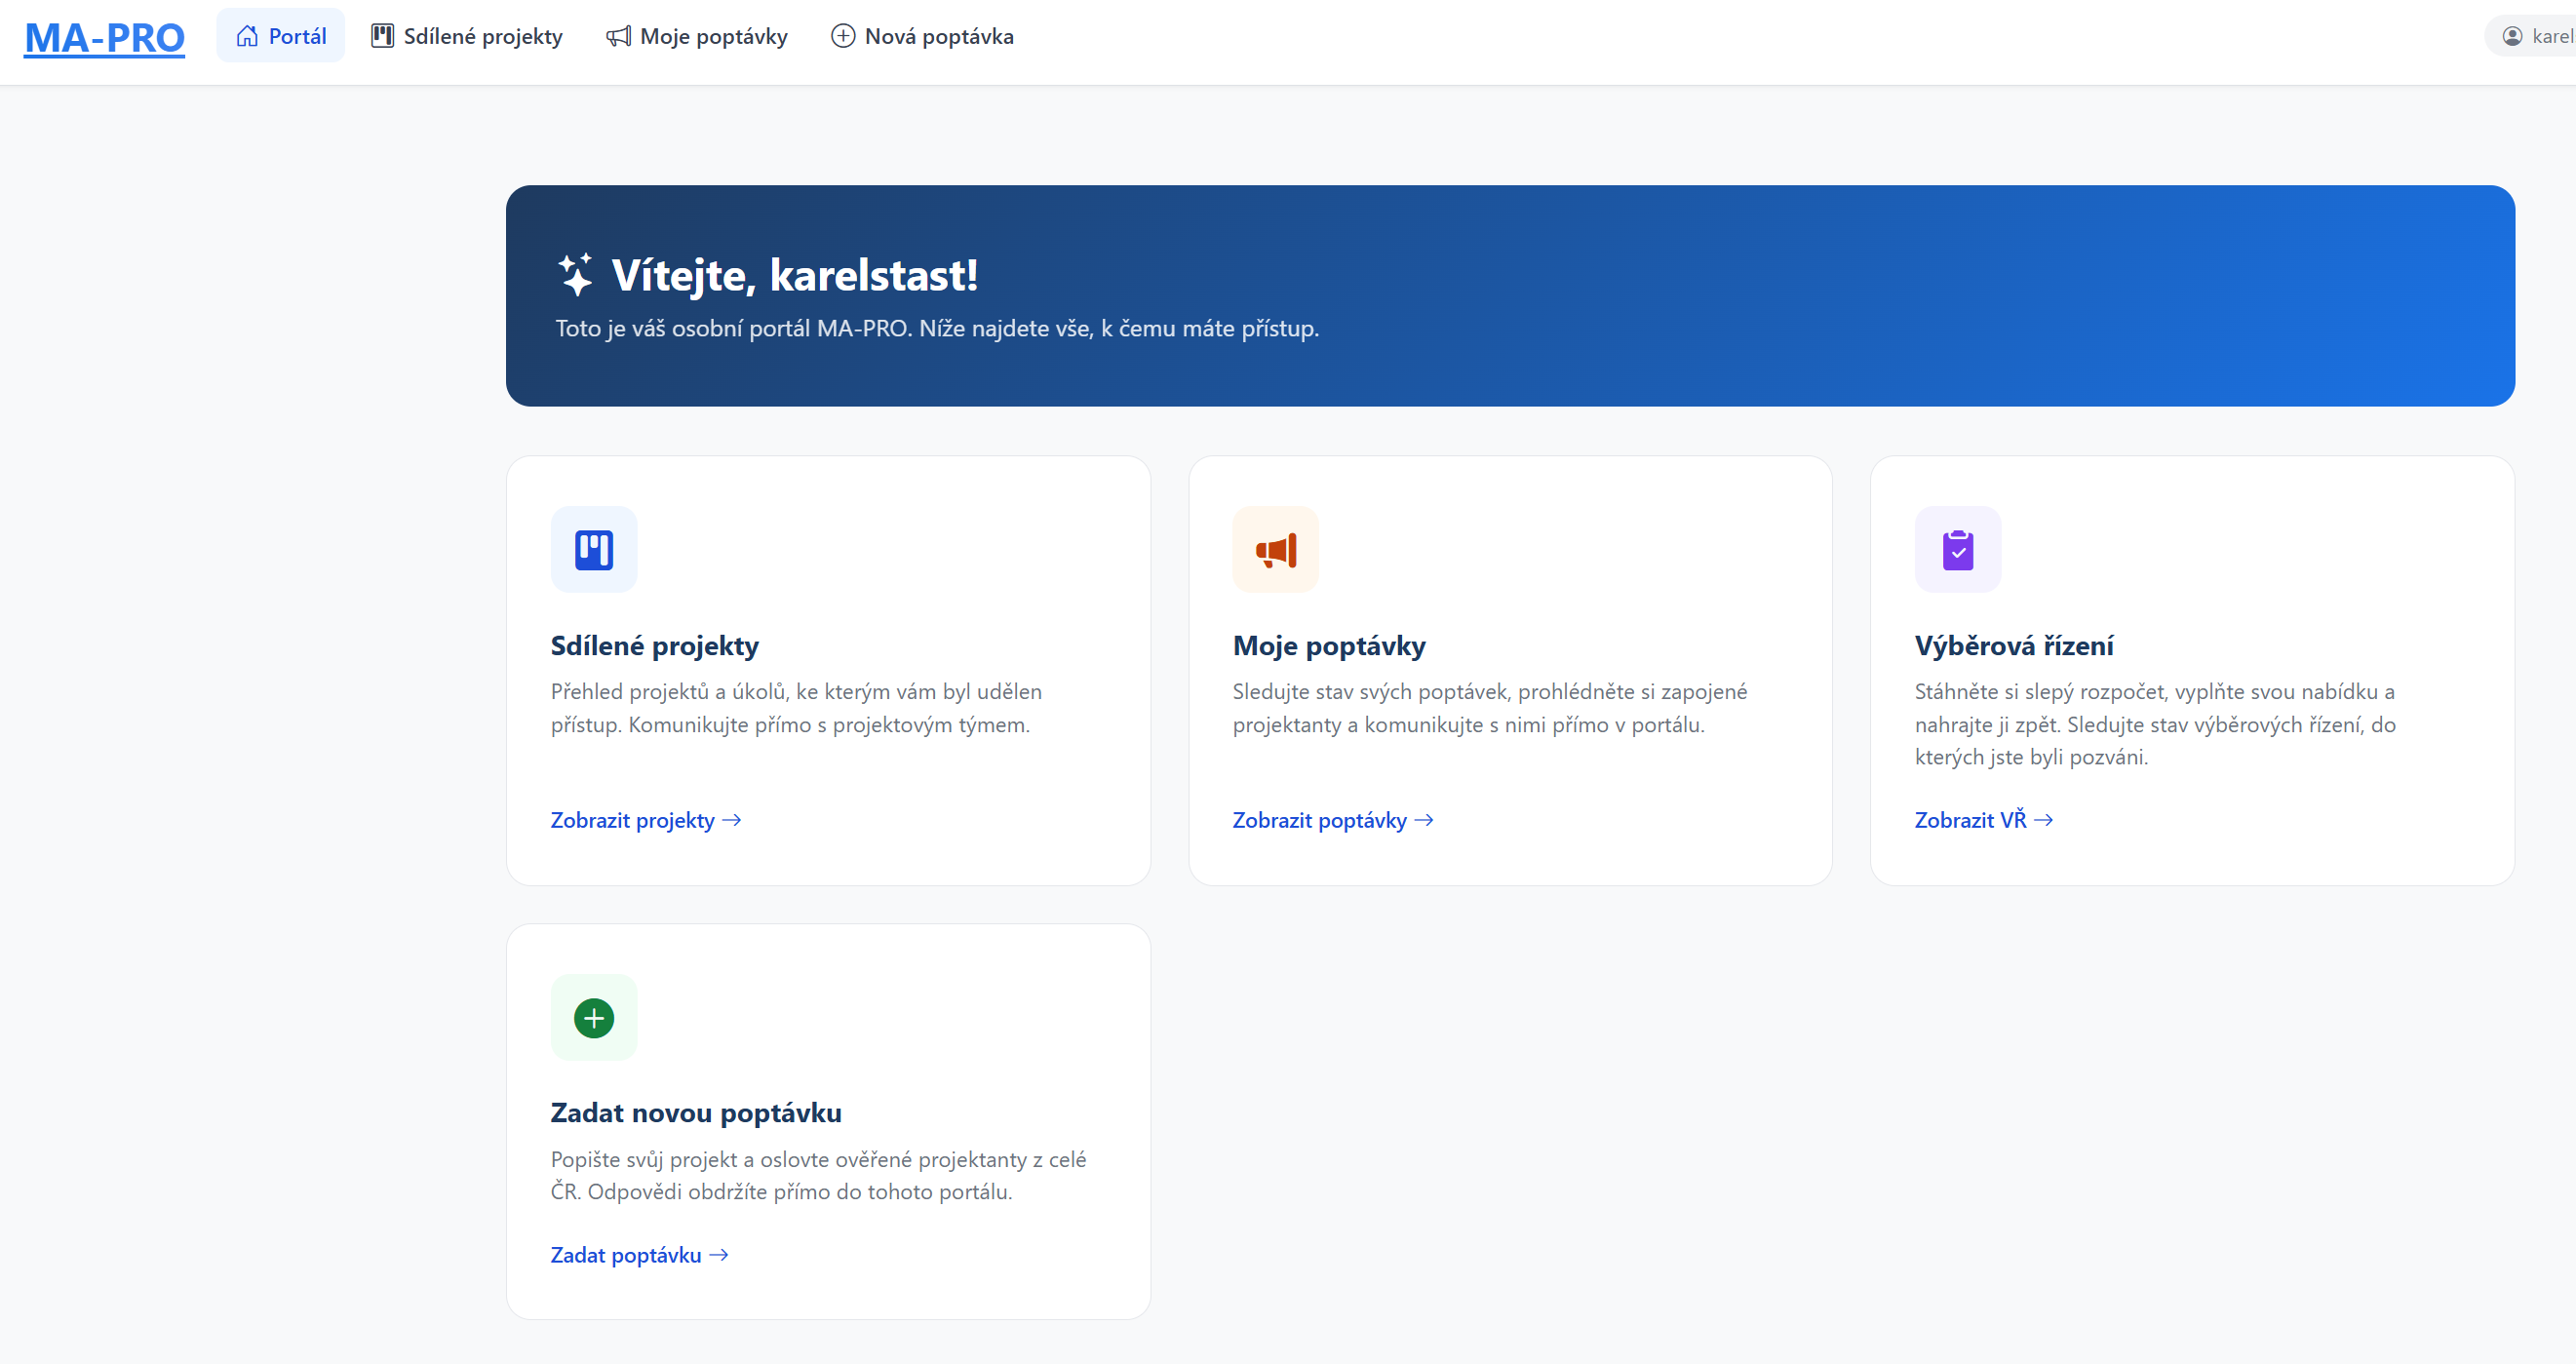Click the kanban board icon in the navbar
Image resolution: width=2576 pixels, height=1364 pixels.
click(382, 36)
